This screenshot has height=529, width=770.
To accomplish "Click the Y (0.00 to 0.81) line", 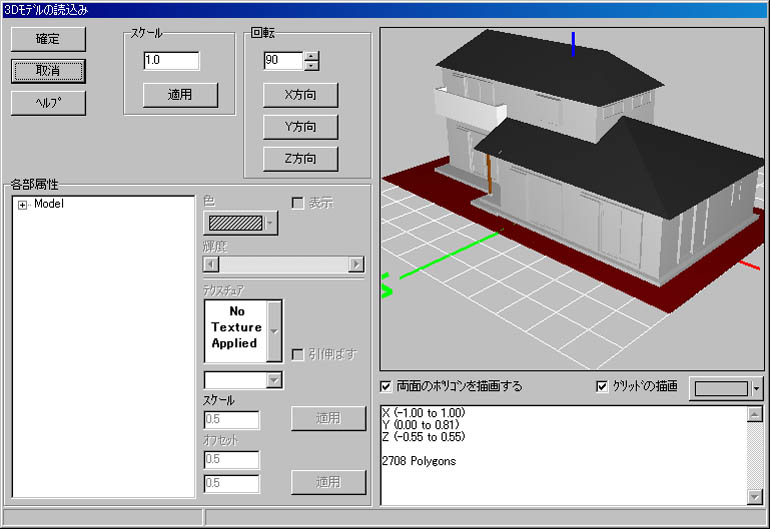I will [x=420, y=424].
